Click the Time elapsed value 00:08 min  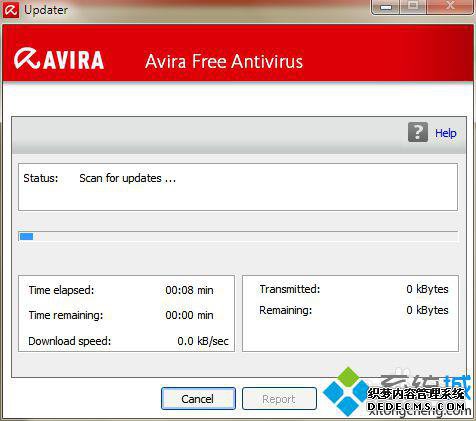(x=189, y=290)
